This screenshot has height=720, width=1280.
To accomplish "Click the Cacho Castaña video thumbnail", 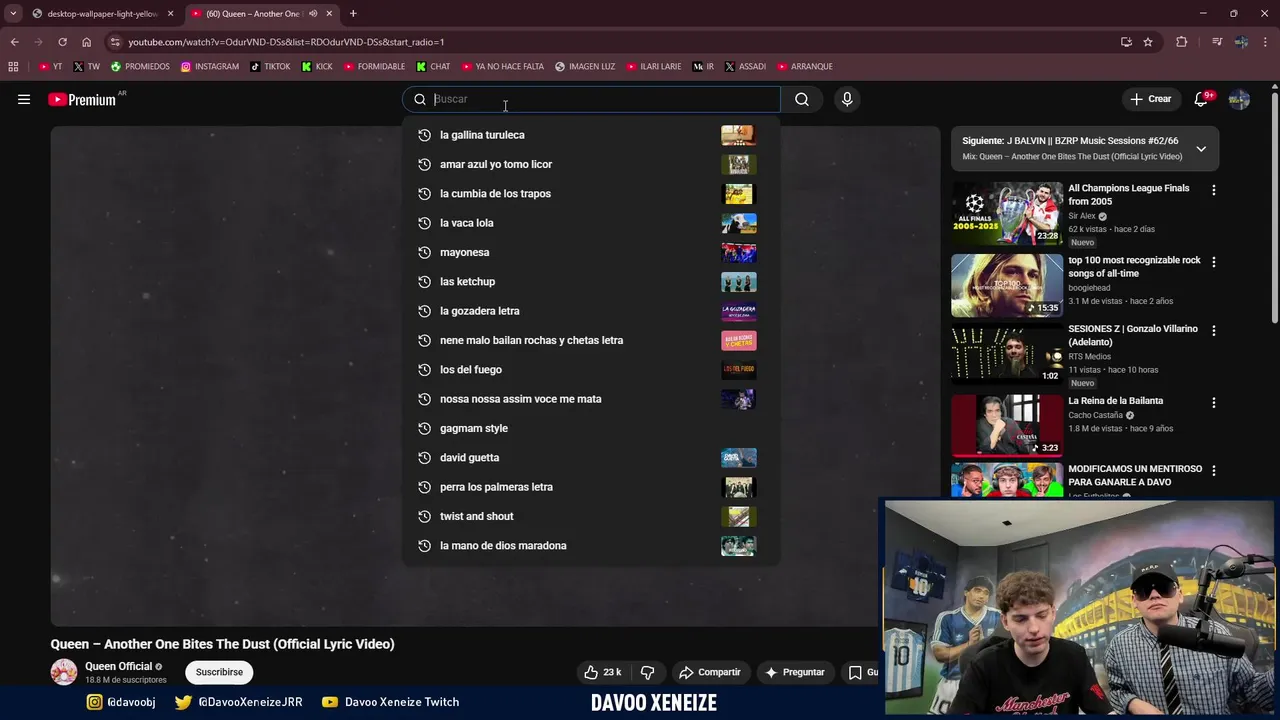I will [x=1007, y=425].
